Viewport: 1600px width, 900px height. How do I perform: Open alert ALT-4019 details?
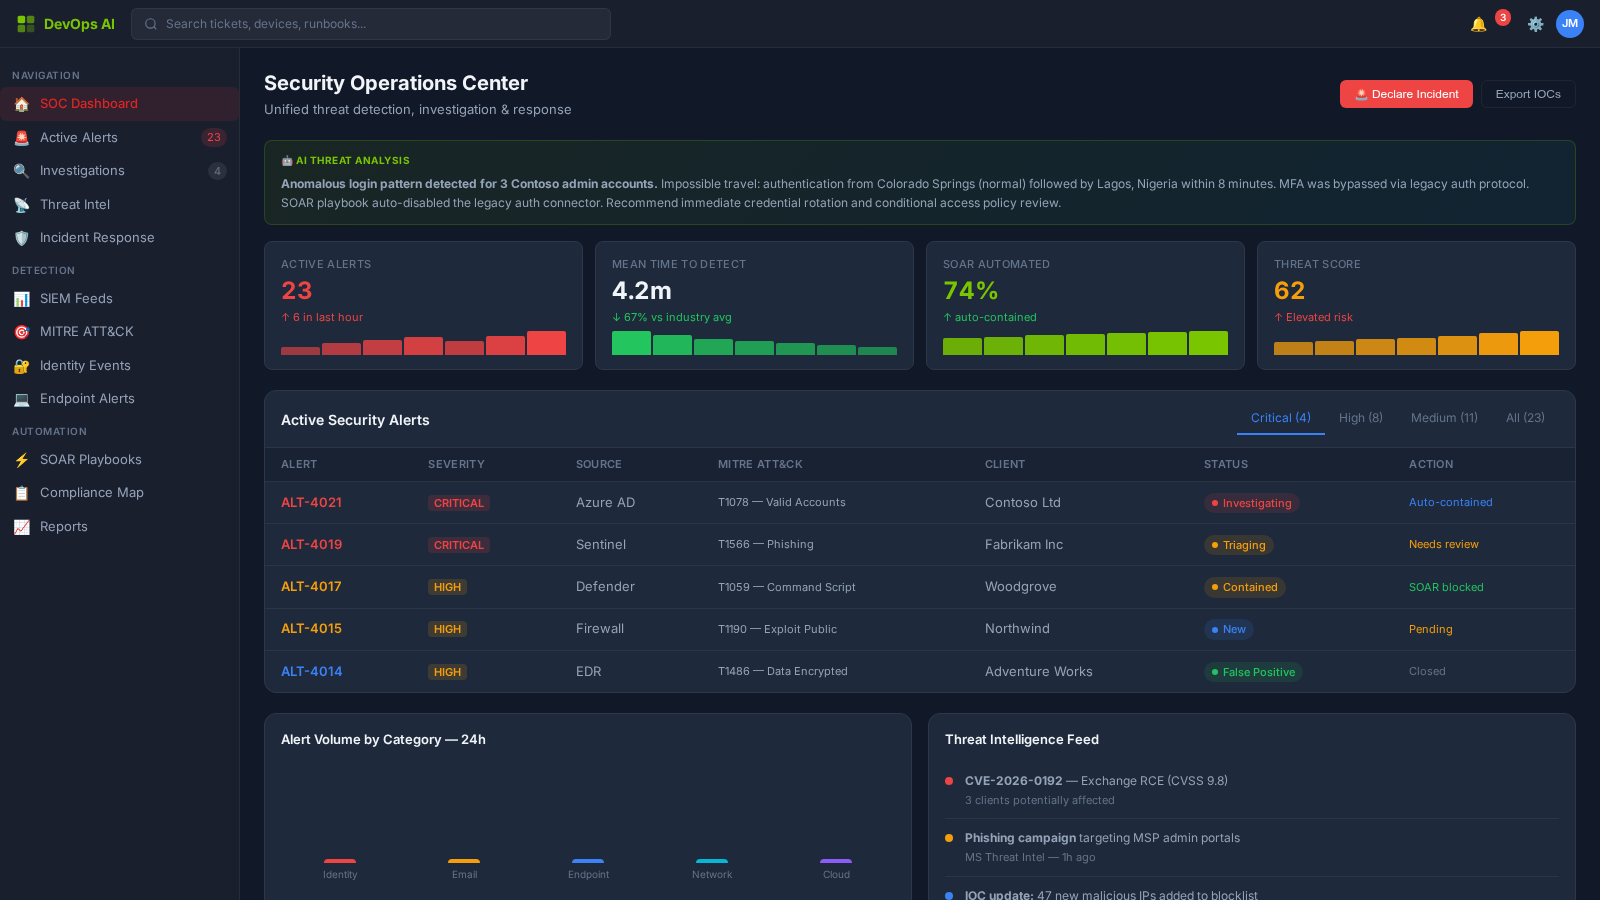[x=311, y=544]
